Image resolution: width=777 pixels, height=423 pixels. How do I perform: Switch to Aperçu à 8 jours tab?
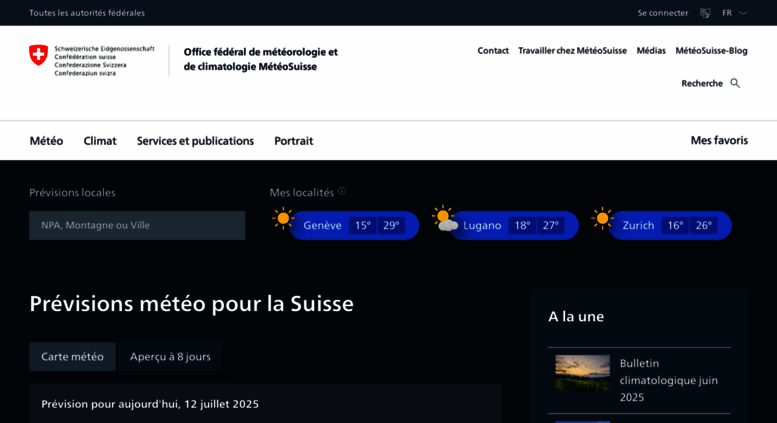(x=170, y=357)
